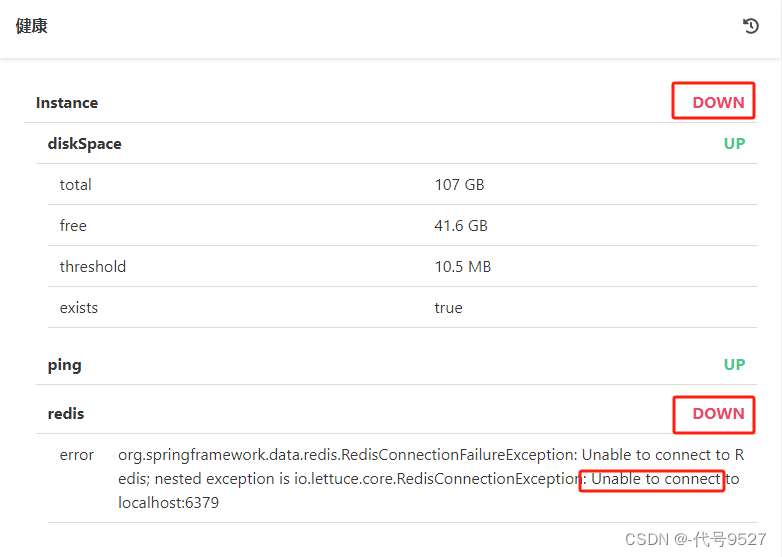The height and width of the screenshot is (557, 782).
Task: Click the health history clock icon
Action: [x=751, y=26]
